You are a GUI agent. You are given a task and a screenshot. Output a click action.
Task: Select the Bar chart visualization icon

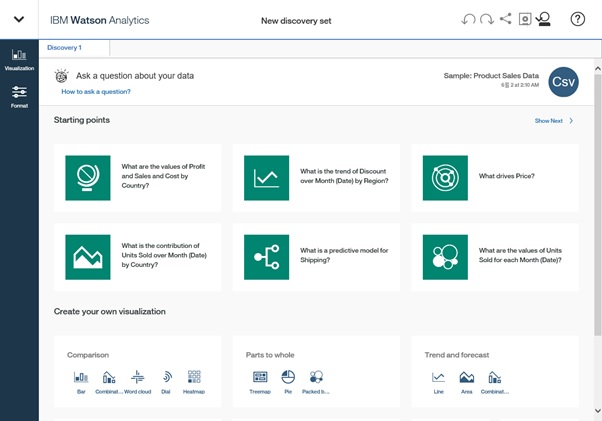(81, 377)
